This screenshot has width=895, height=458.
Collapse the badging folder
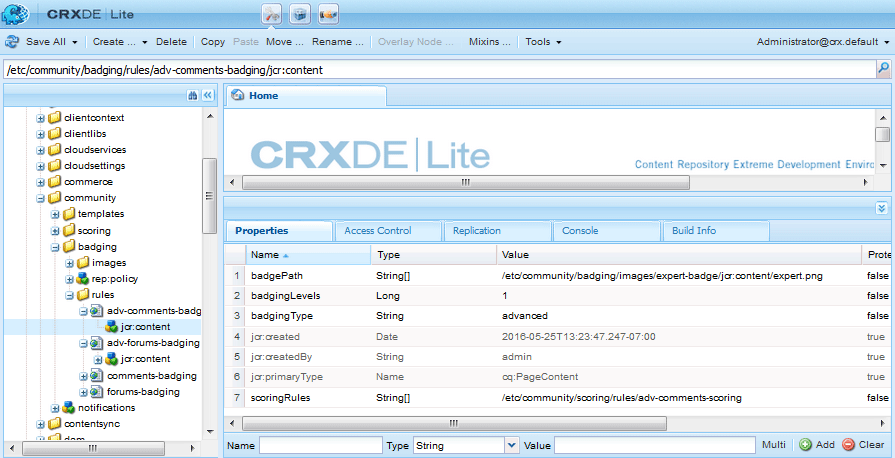(x=55, y=247)
